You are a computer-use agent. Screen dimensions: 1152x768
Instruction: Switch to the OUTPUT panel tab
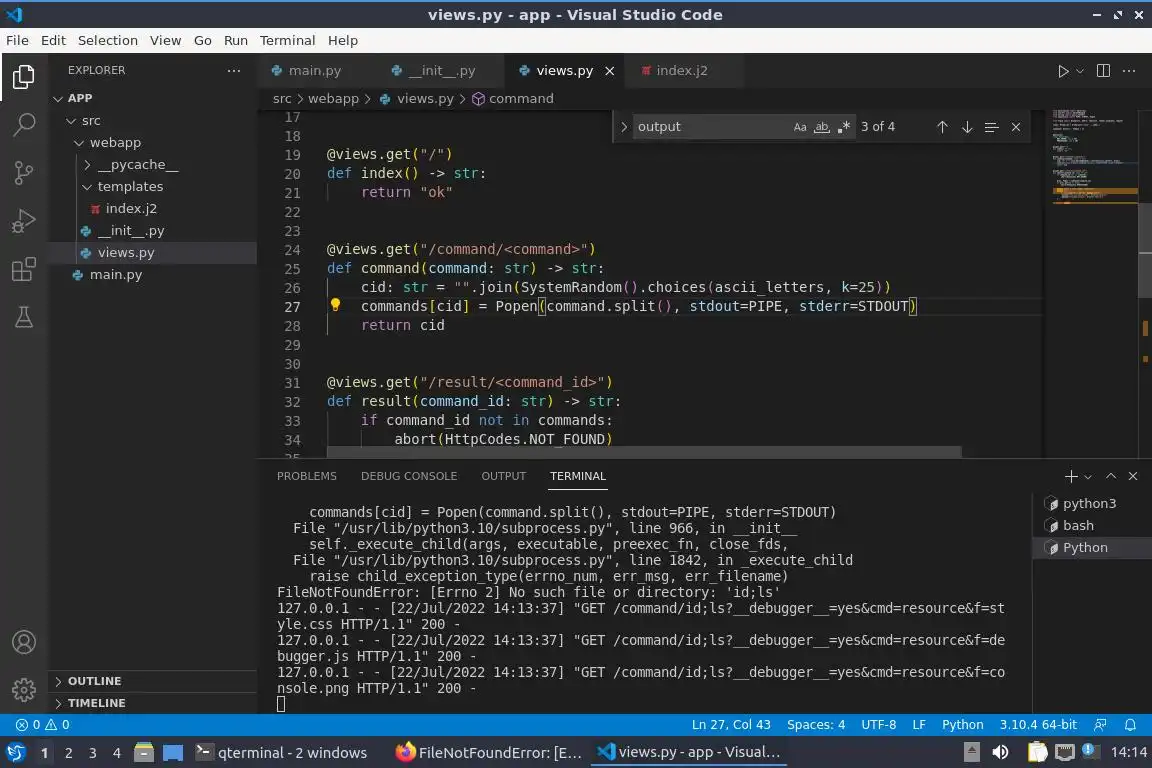(x=503, y=476)
